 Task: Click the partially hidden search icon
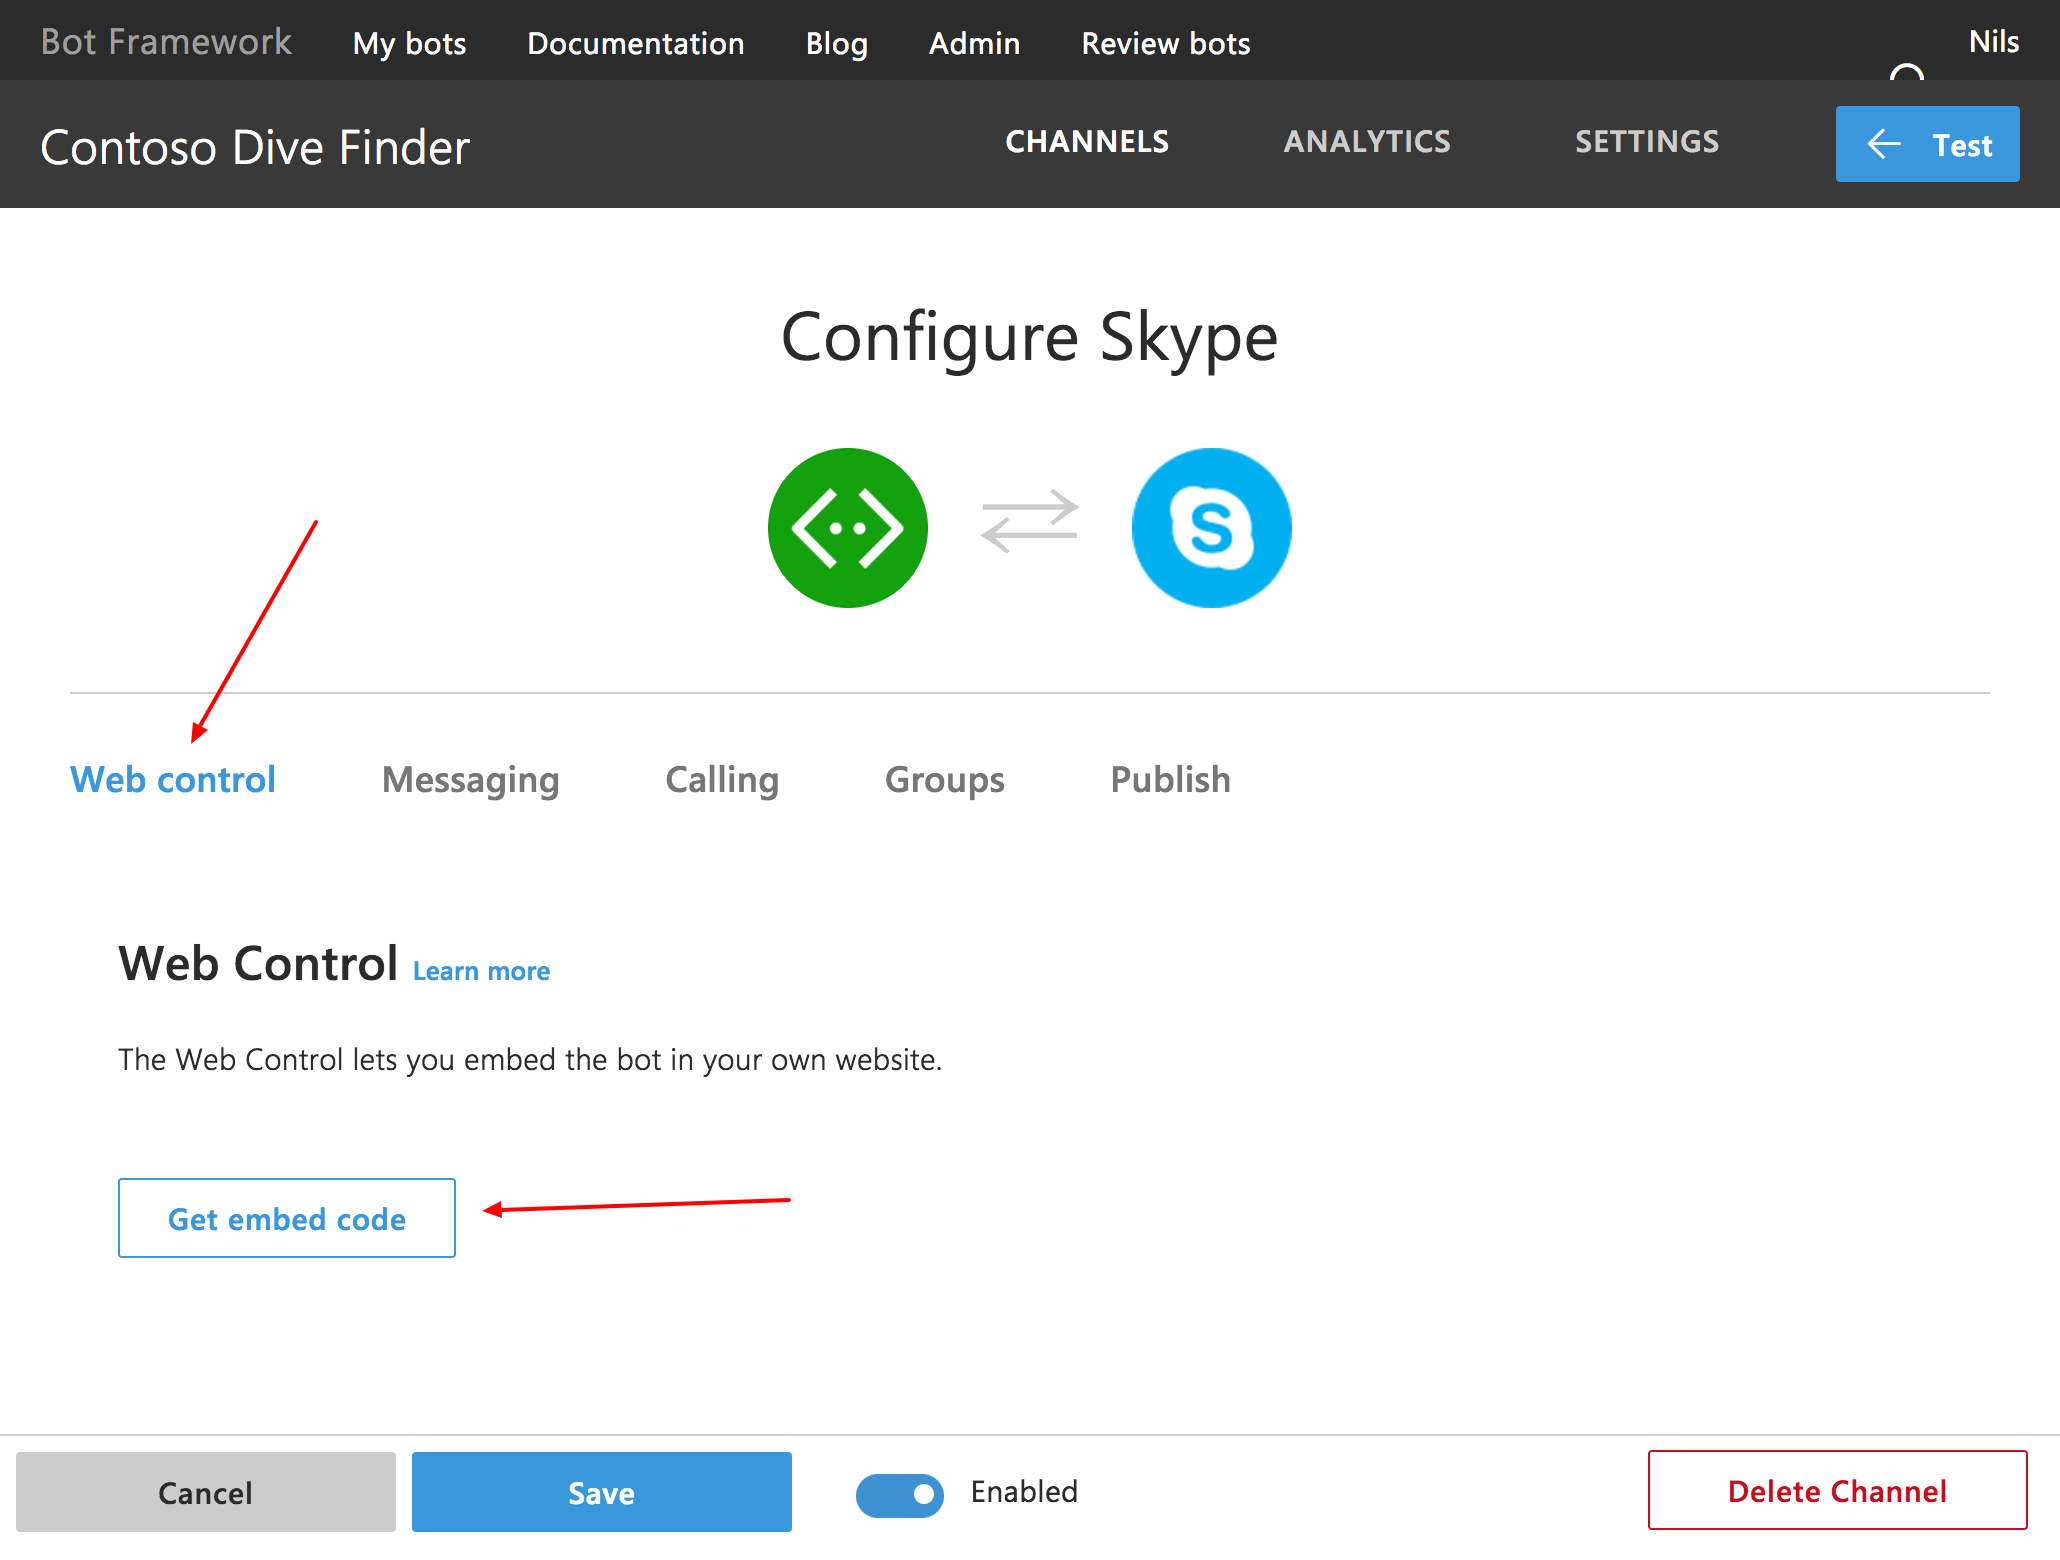click(1906, 74)
